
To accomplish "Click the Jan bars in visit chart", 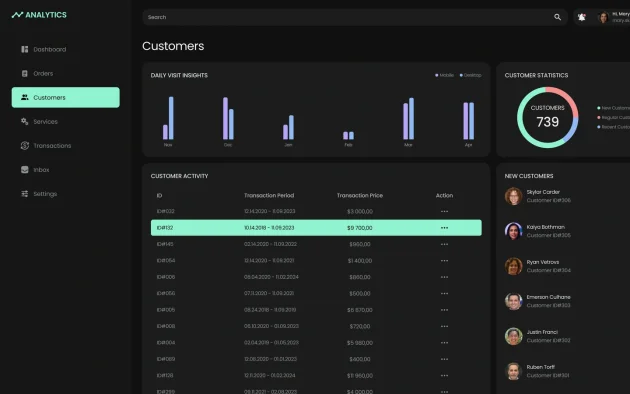I will [x=288, y=127].
